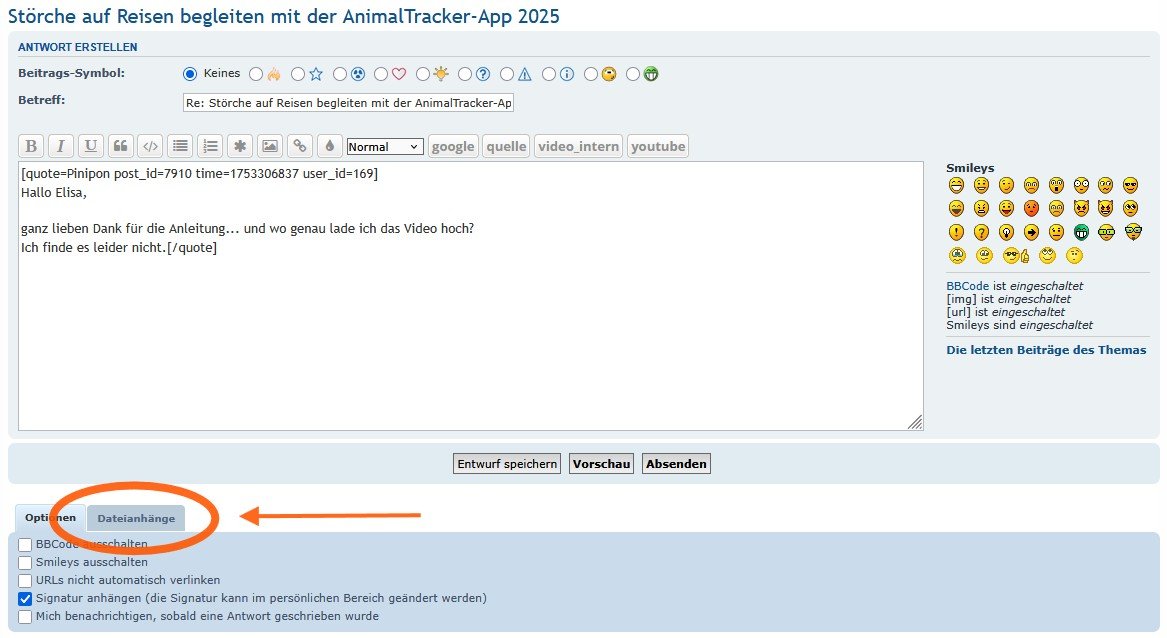Apply italic text formatting
This screenshot has height=638, width=1167.
(x=61, y=146)
